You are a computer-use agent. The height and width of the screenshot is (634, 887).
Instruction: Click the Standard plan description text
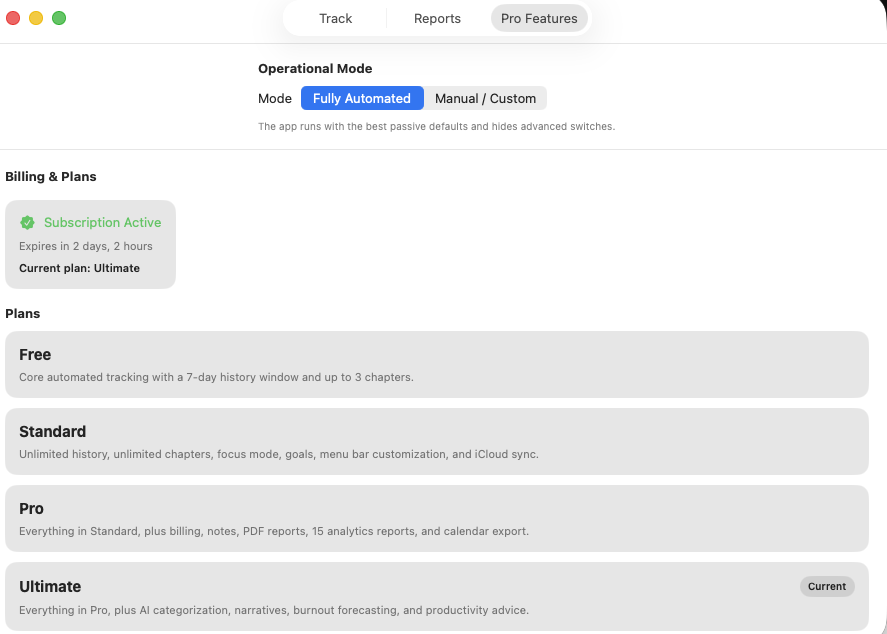click(279, 454)
